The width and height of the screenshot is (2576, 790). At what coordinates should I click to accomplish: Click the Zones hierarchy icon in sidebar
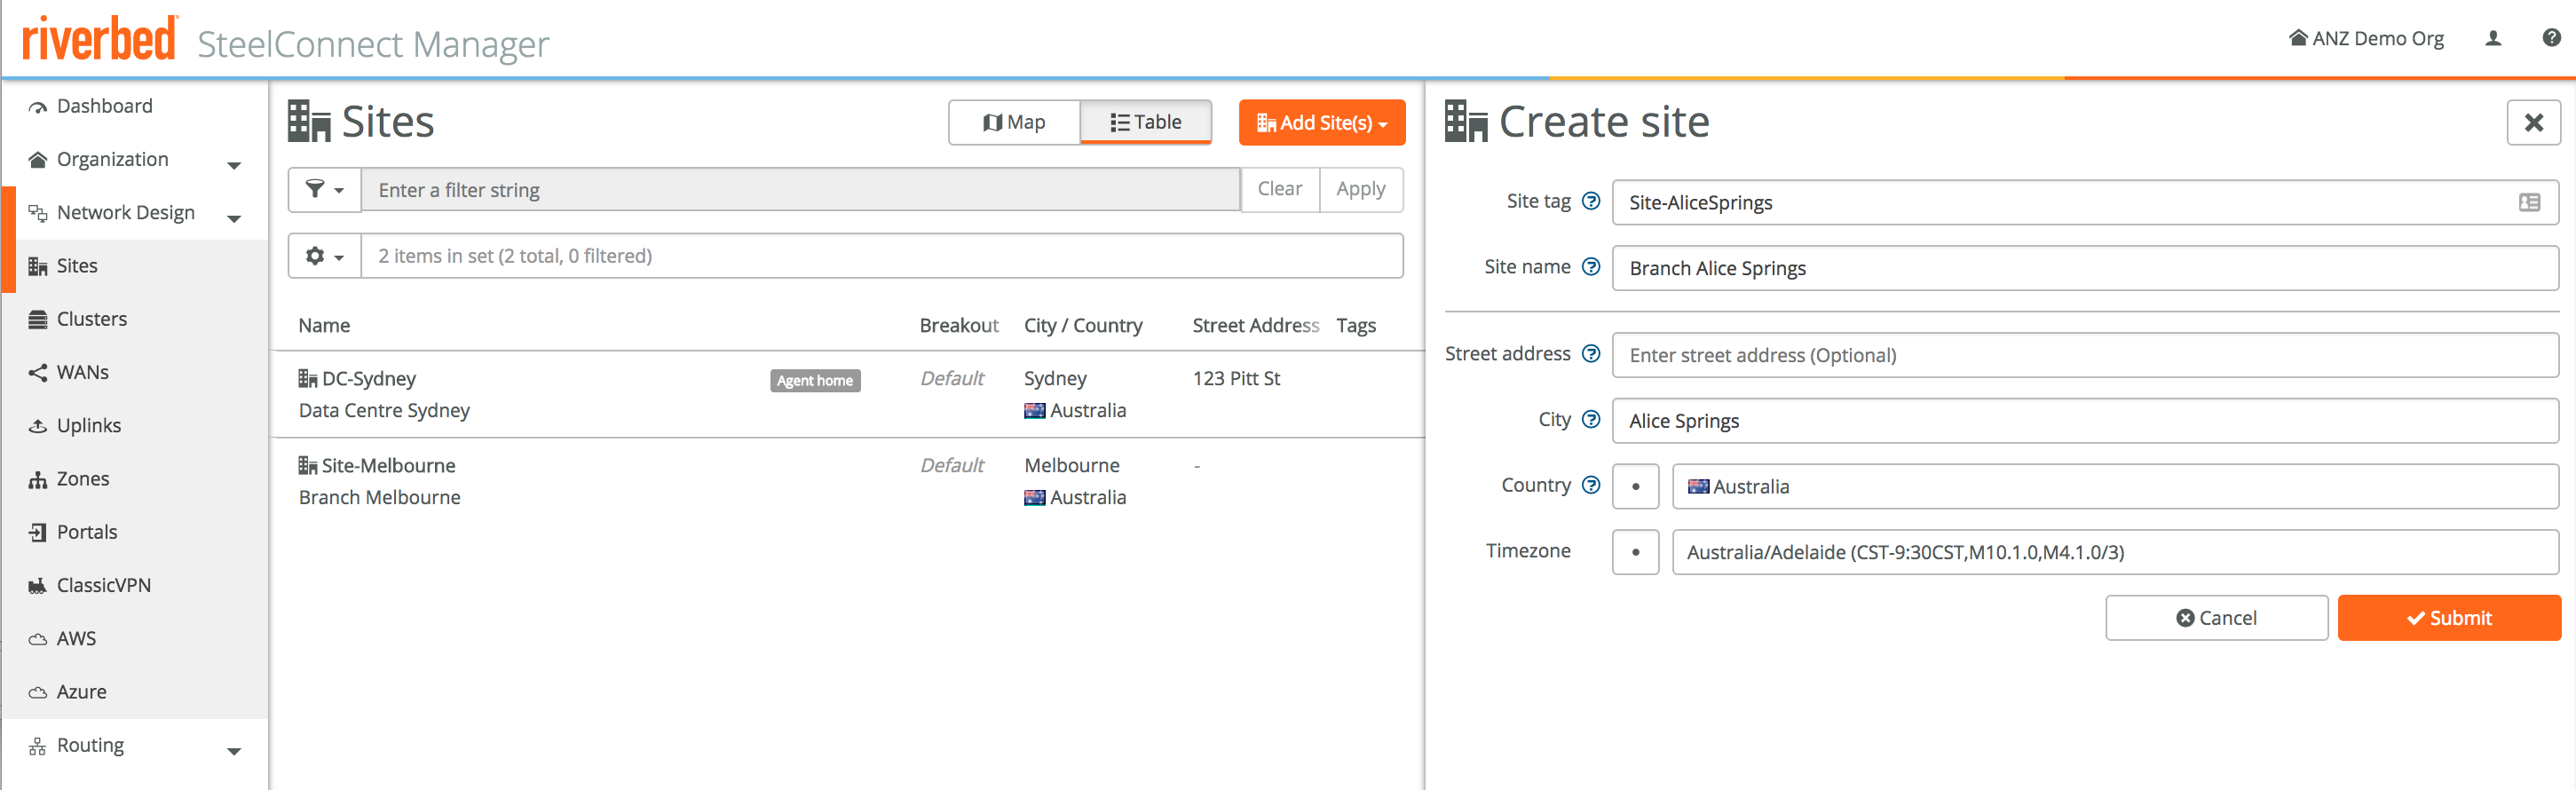(38, 479)
